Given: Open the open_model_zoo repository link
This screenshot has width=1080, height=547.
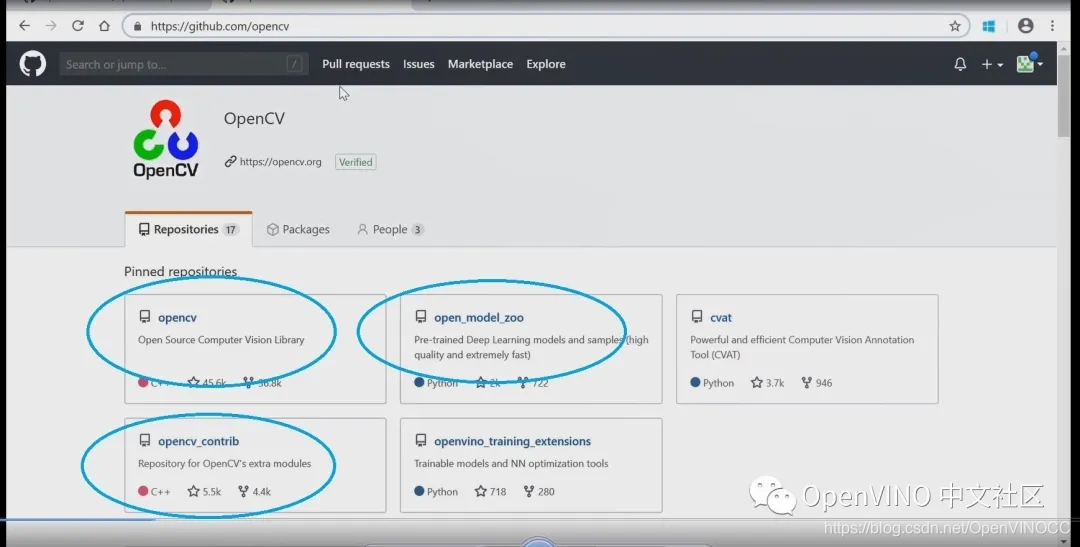Looking at the screenshot, I should coord(479,318).
